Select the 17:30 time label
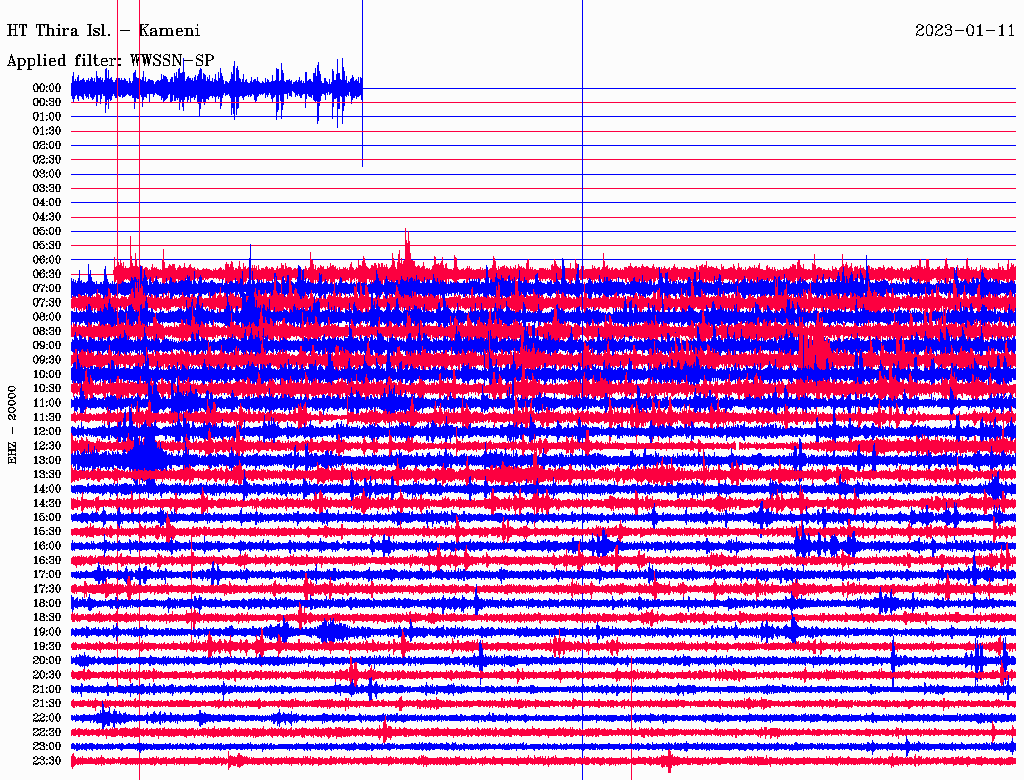Screen dimensions: 1024x780 click(x=47, y=589)
